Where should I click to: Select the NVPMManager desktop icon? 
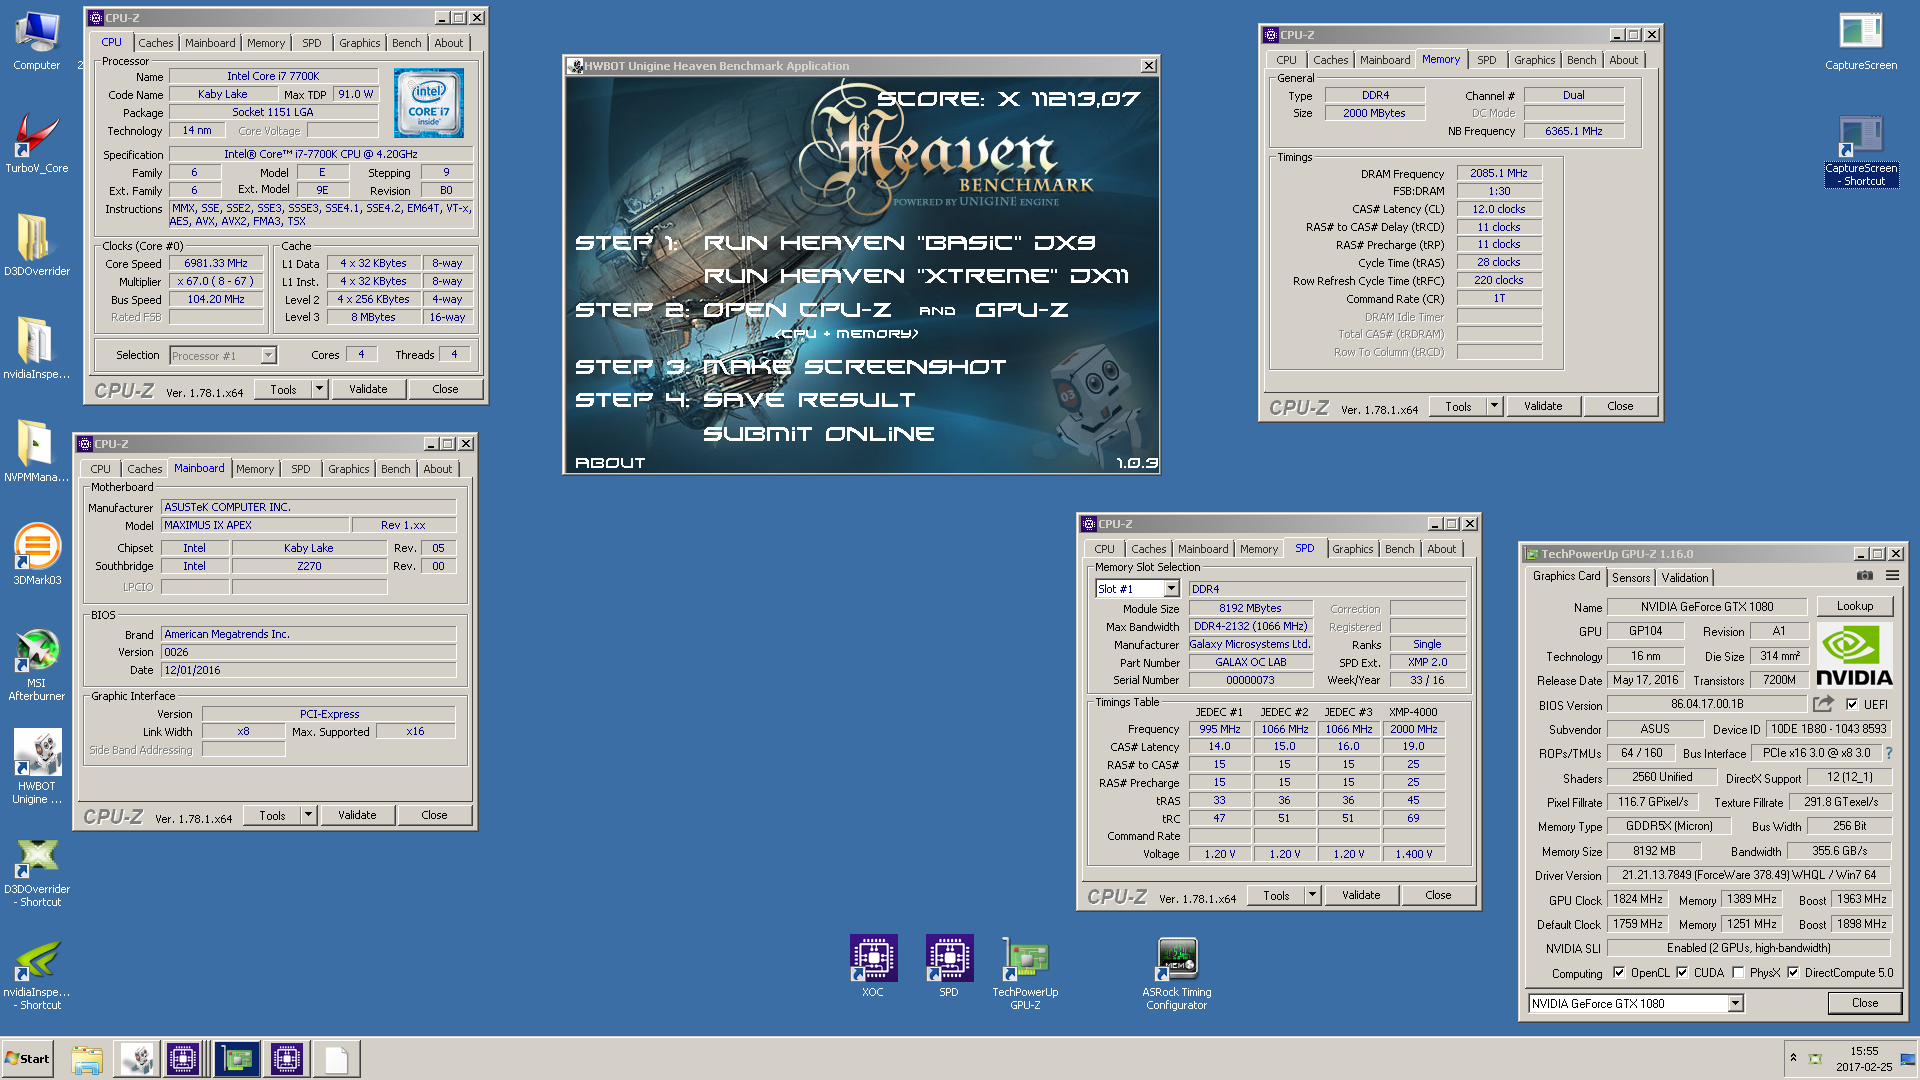click(37, 452)
